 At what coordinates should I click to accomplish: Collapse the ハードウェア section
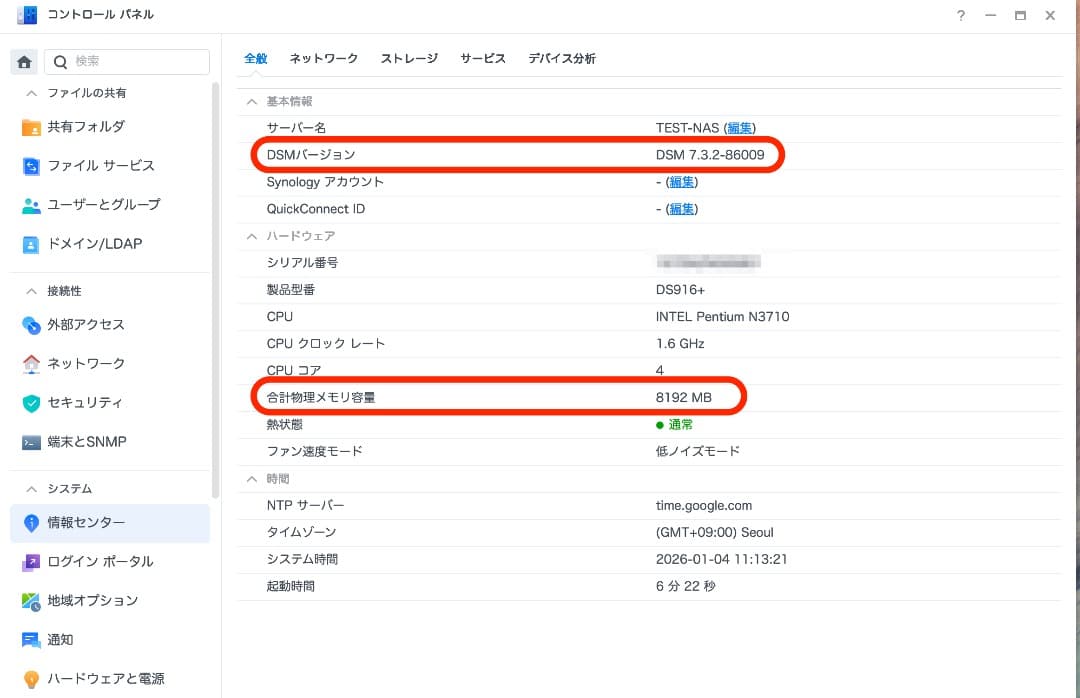point(251,236)
